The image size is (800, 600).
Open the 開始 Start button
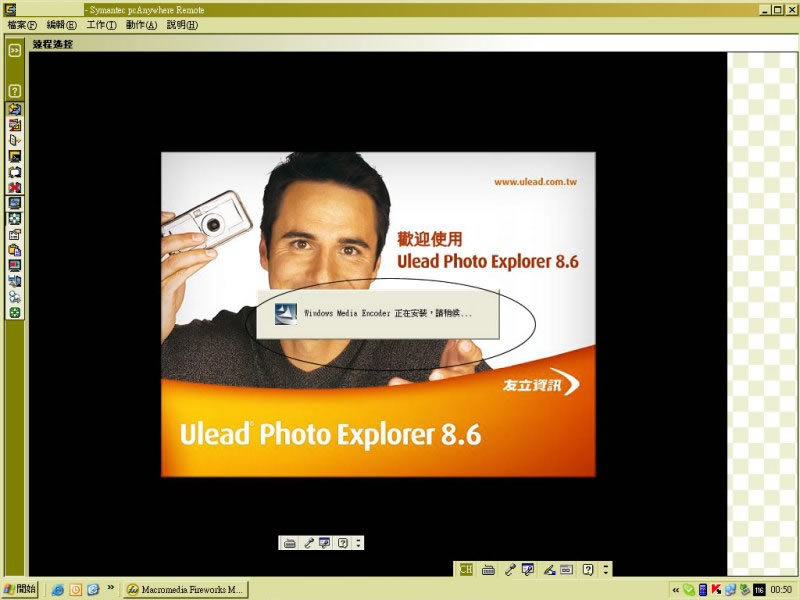(x=20, y=589)
